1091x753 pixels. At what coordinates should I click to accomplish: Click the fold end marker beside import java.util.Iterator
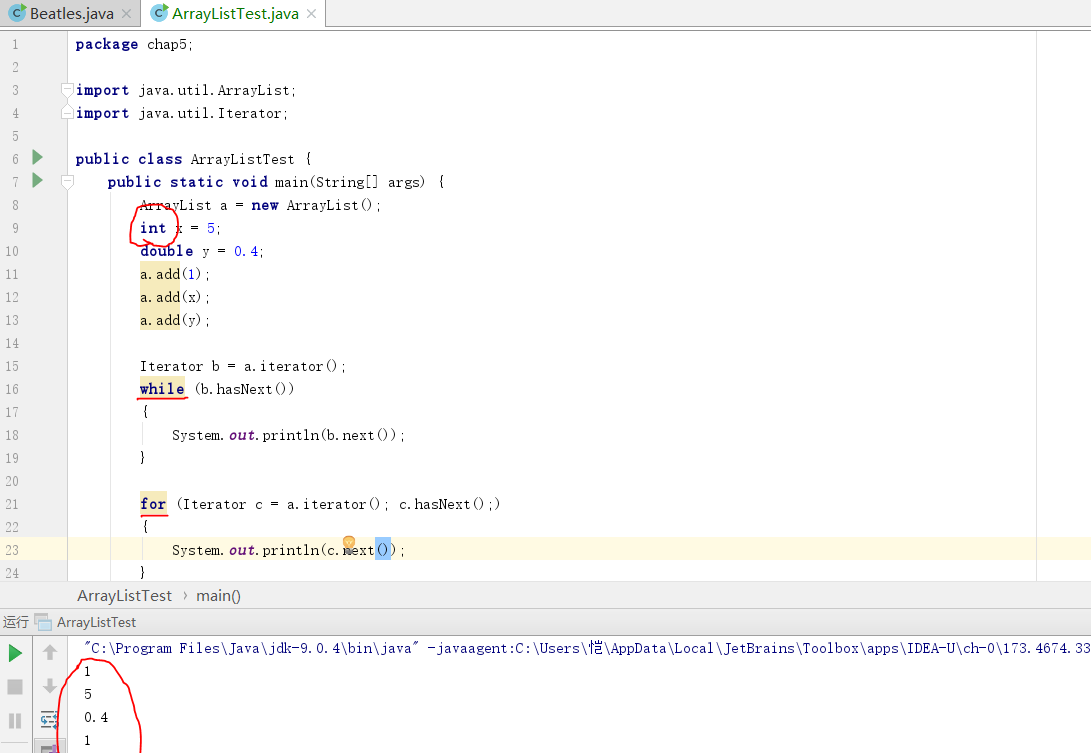pyautogui.click(x=67, y=112)
